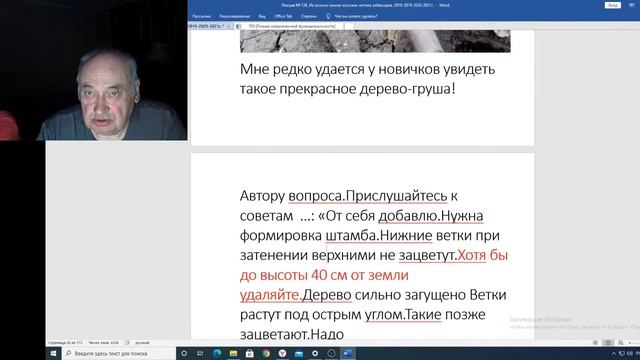Switch to Print Layout view icon
This screenshot has height=360, width=640.
point(608,343)
